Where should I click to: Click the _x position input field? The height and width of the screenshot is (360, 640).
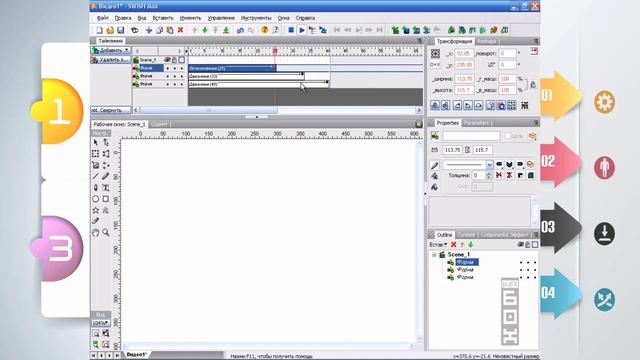pos(464,53)
